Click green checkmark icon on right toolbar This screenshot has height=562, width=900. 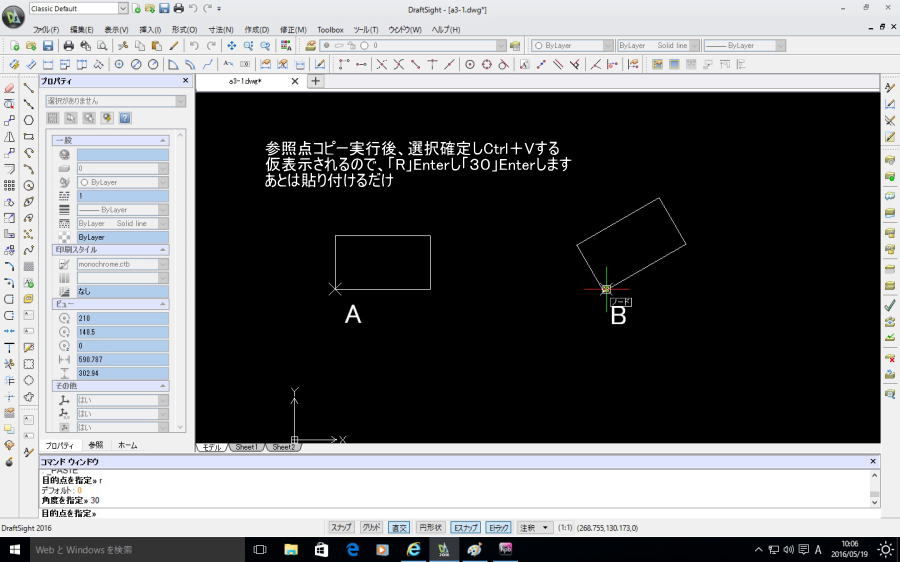click(890, 305)
